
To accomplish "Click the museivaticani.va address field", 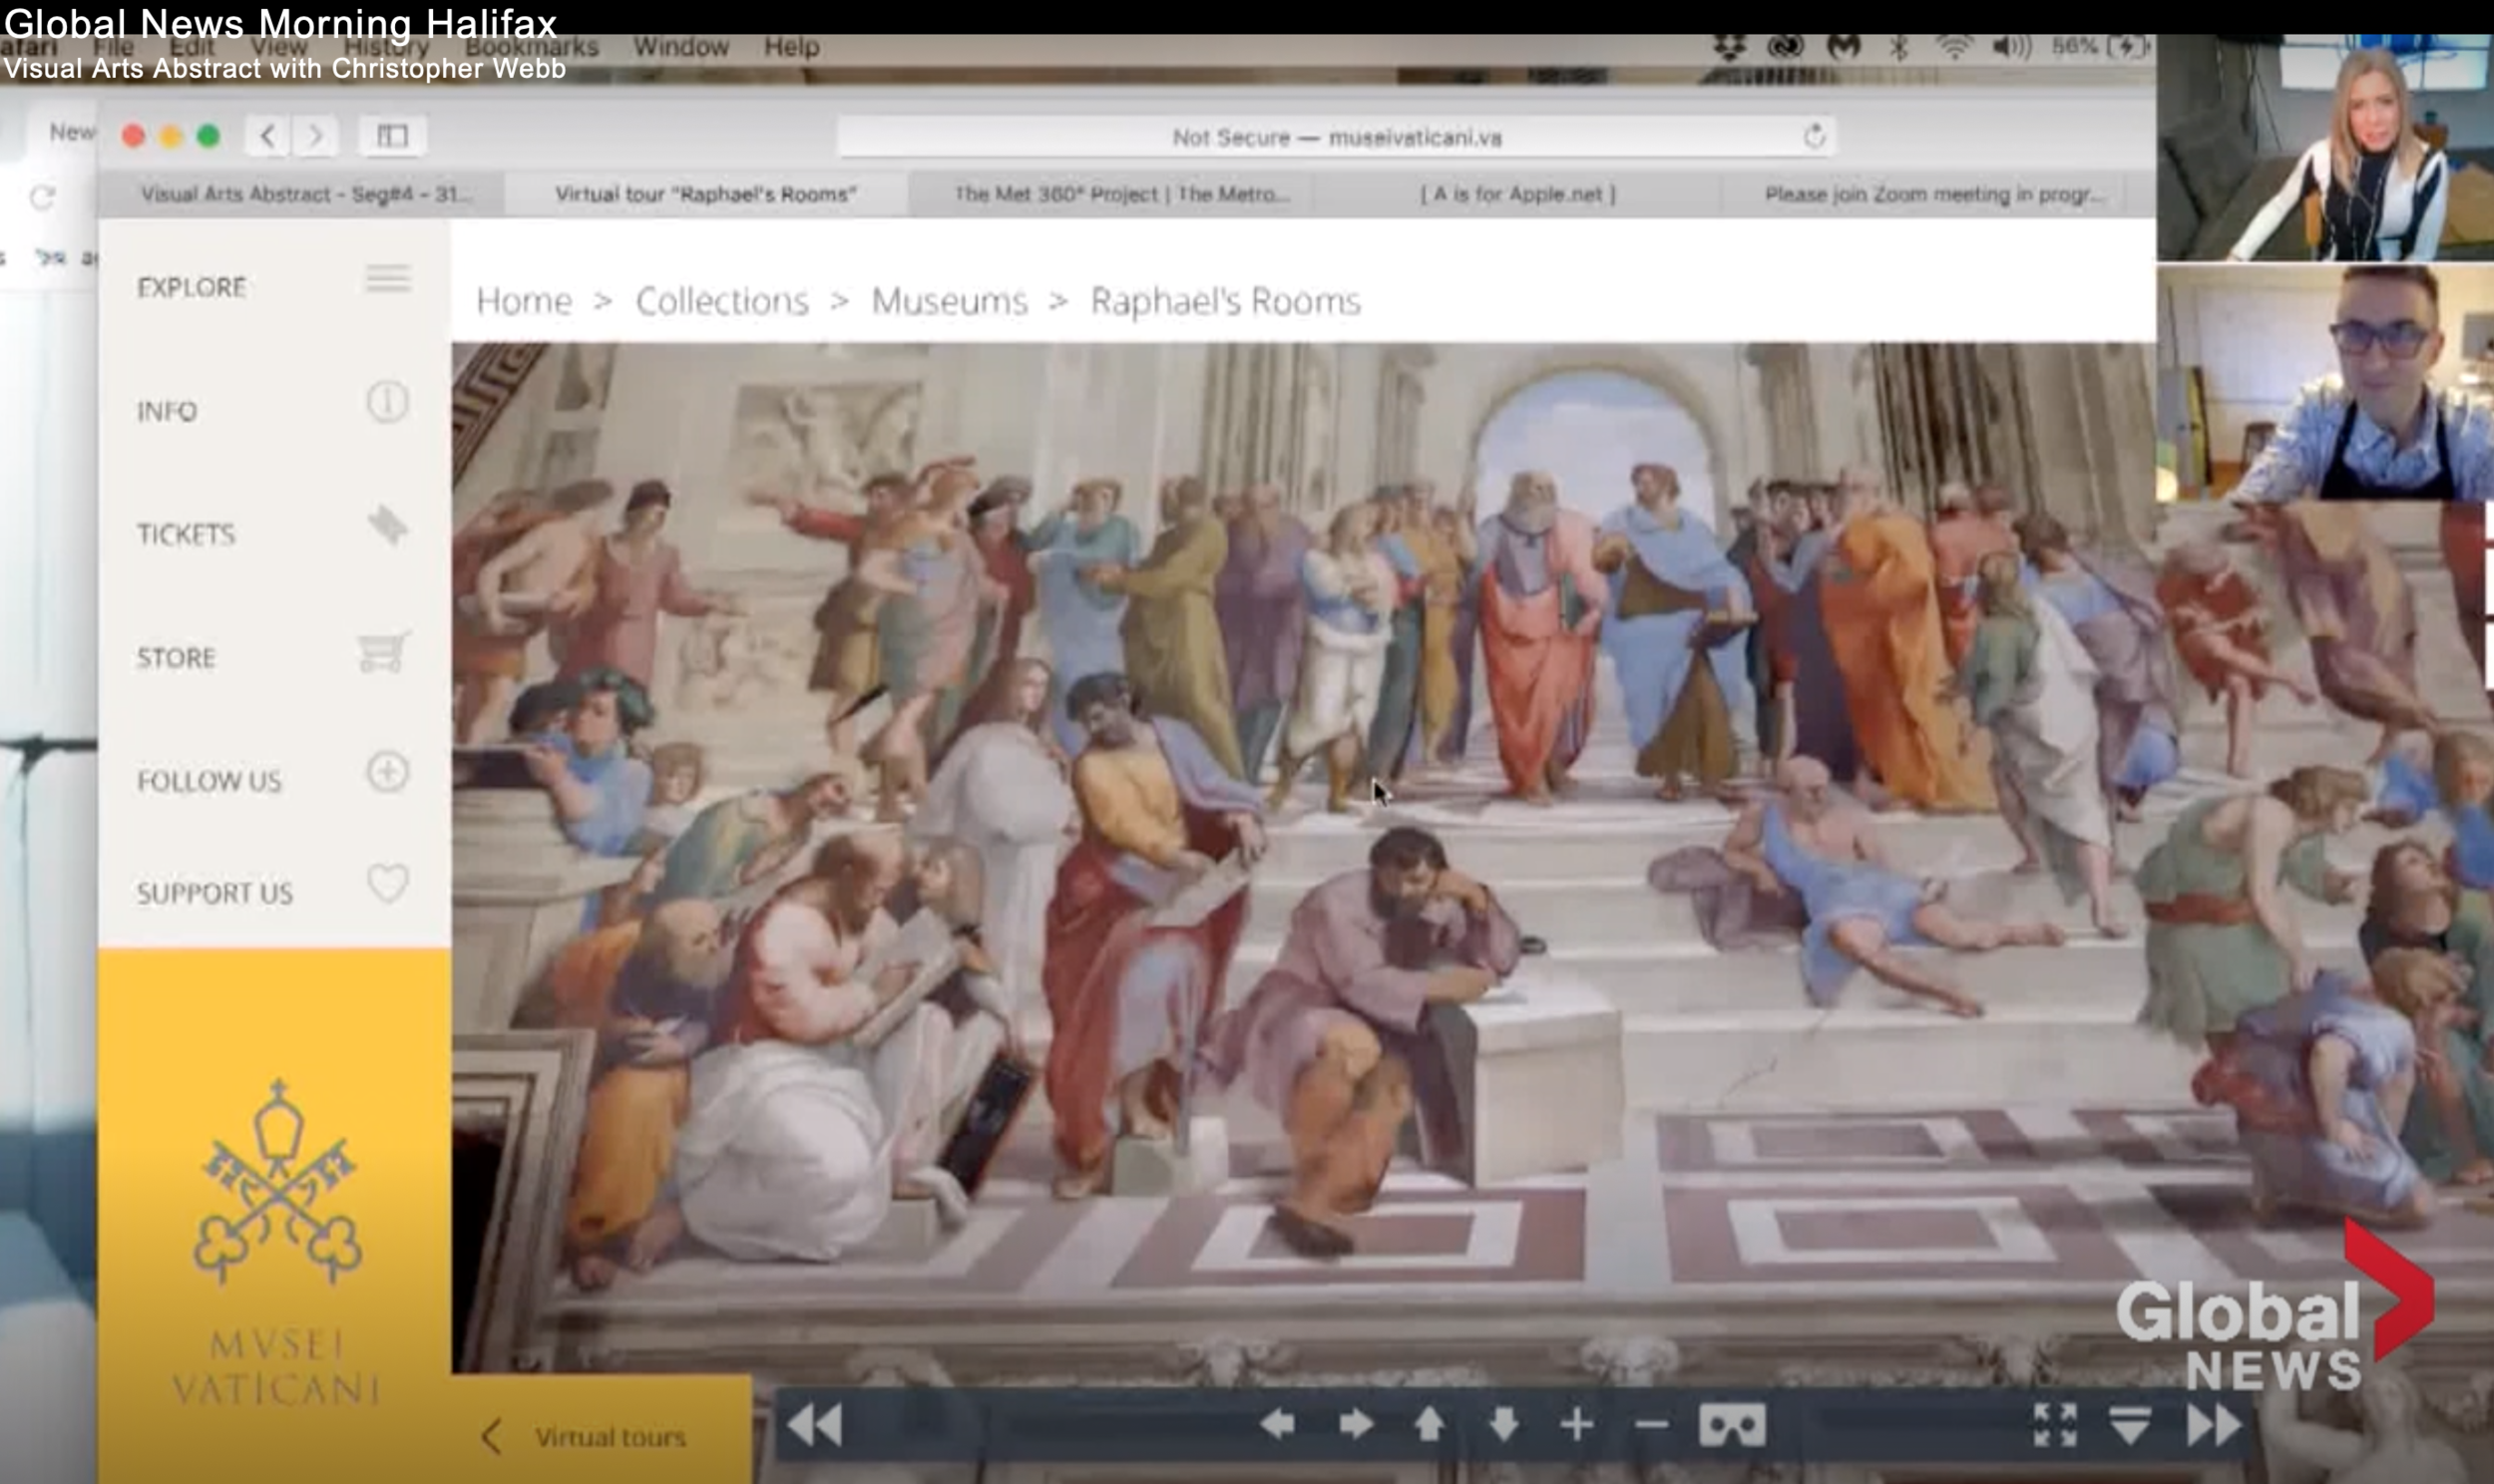I will pos(1336,137).
